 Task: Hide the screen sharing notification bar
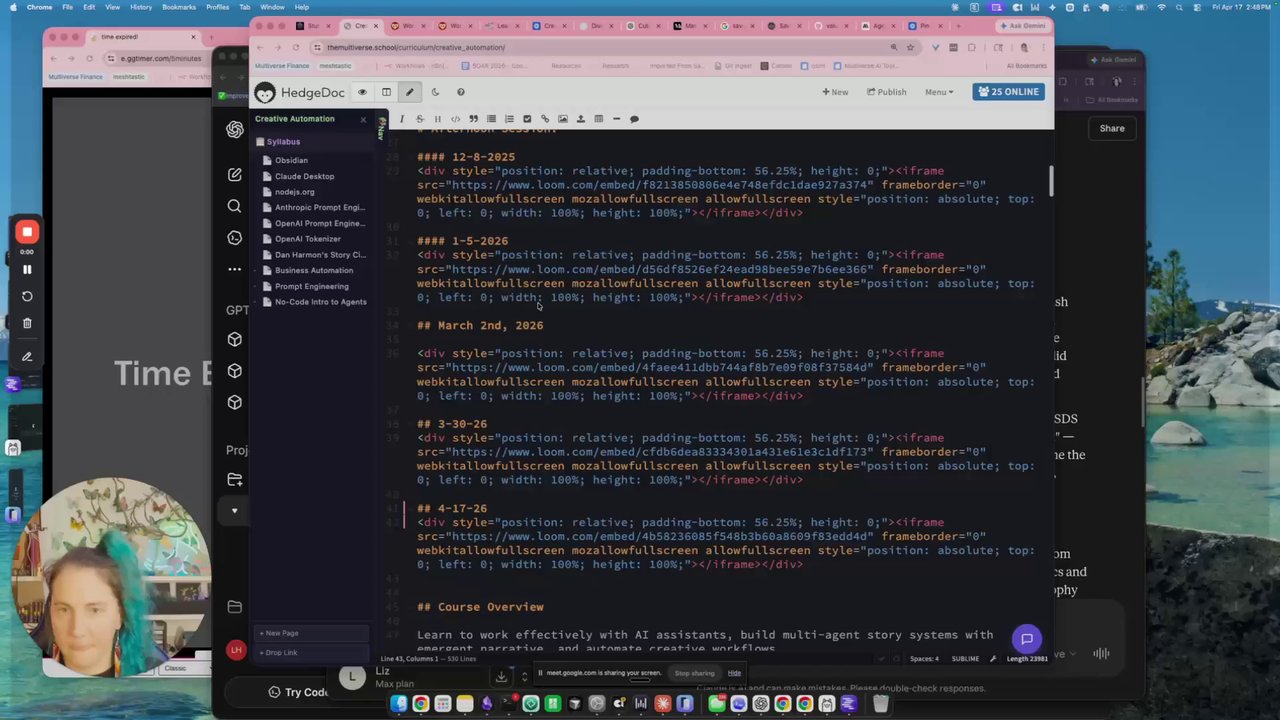click(734, 673)
